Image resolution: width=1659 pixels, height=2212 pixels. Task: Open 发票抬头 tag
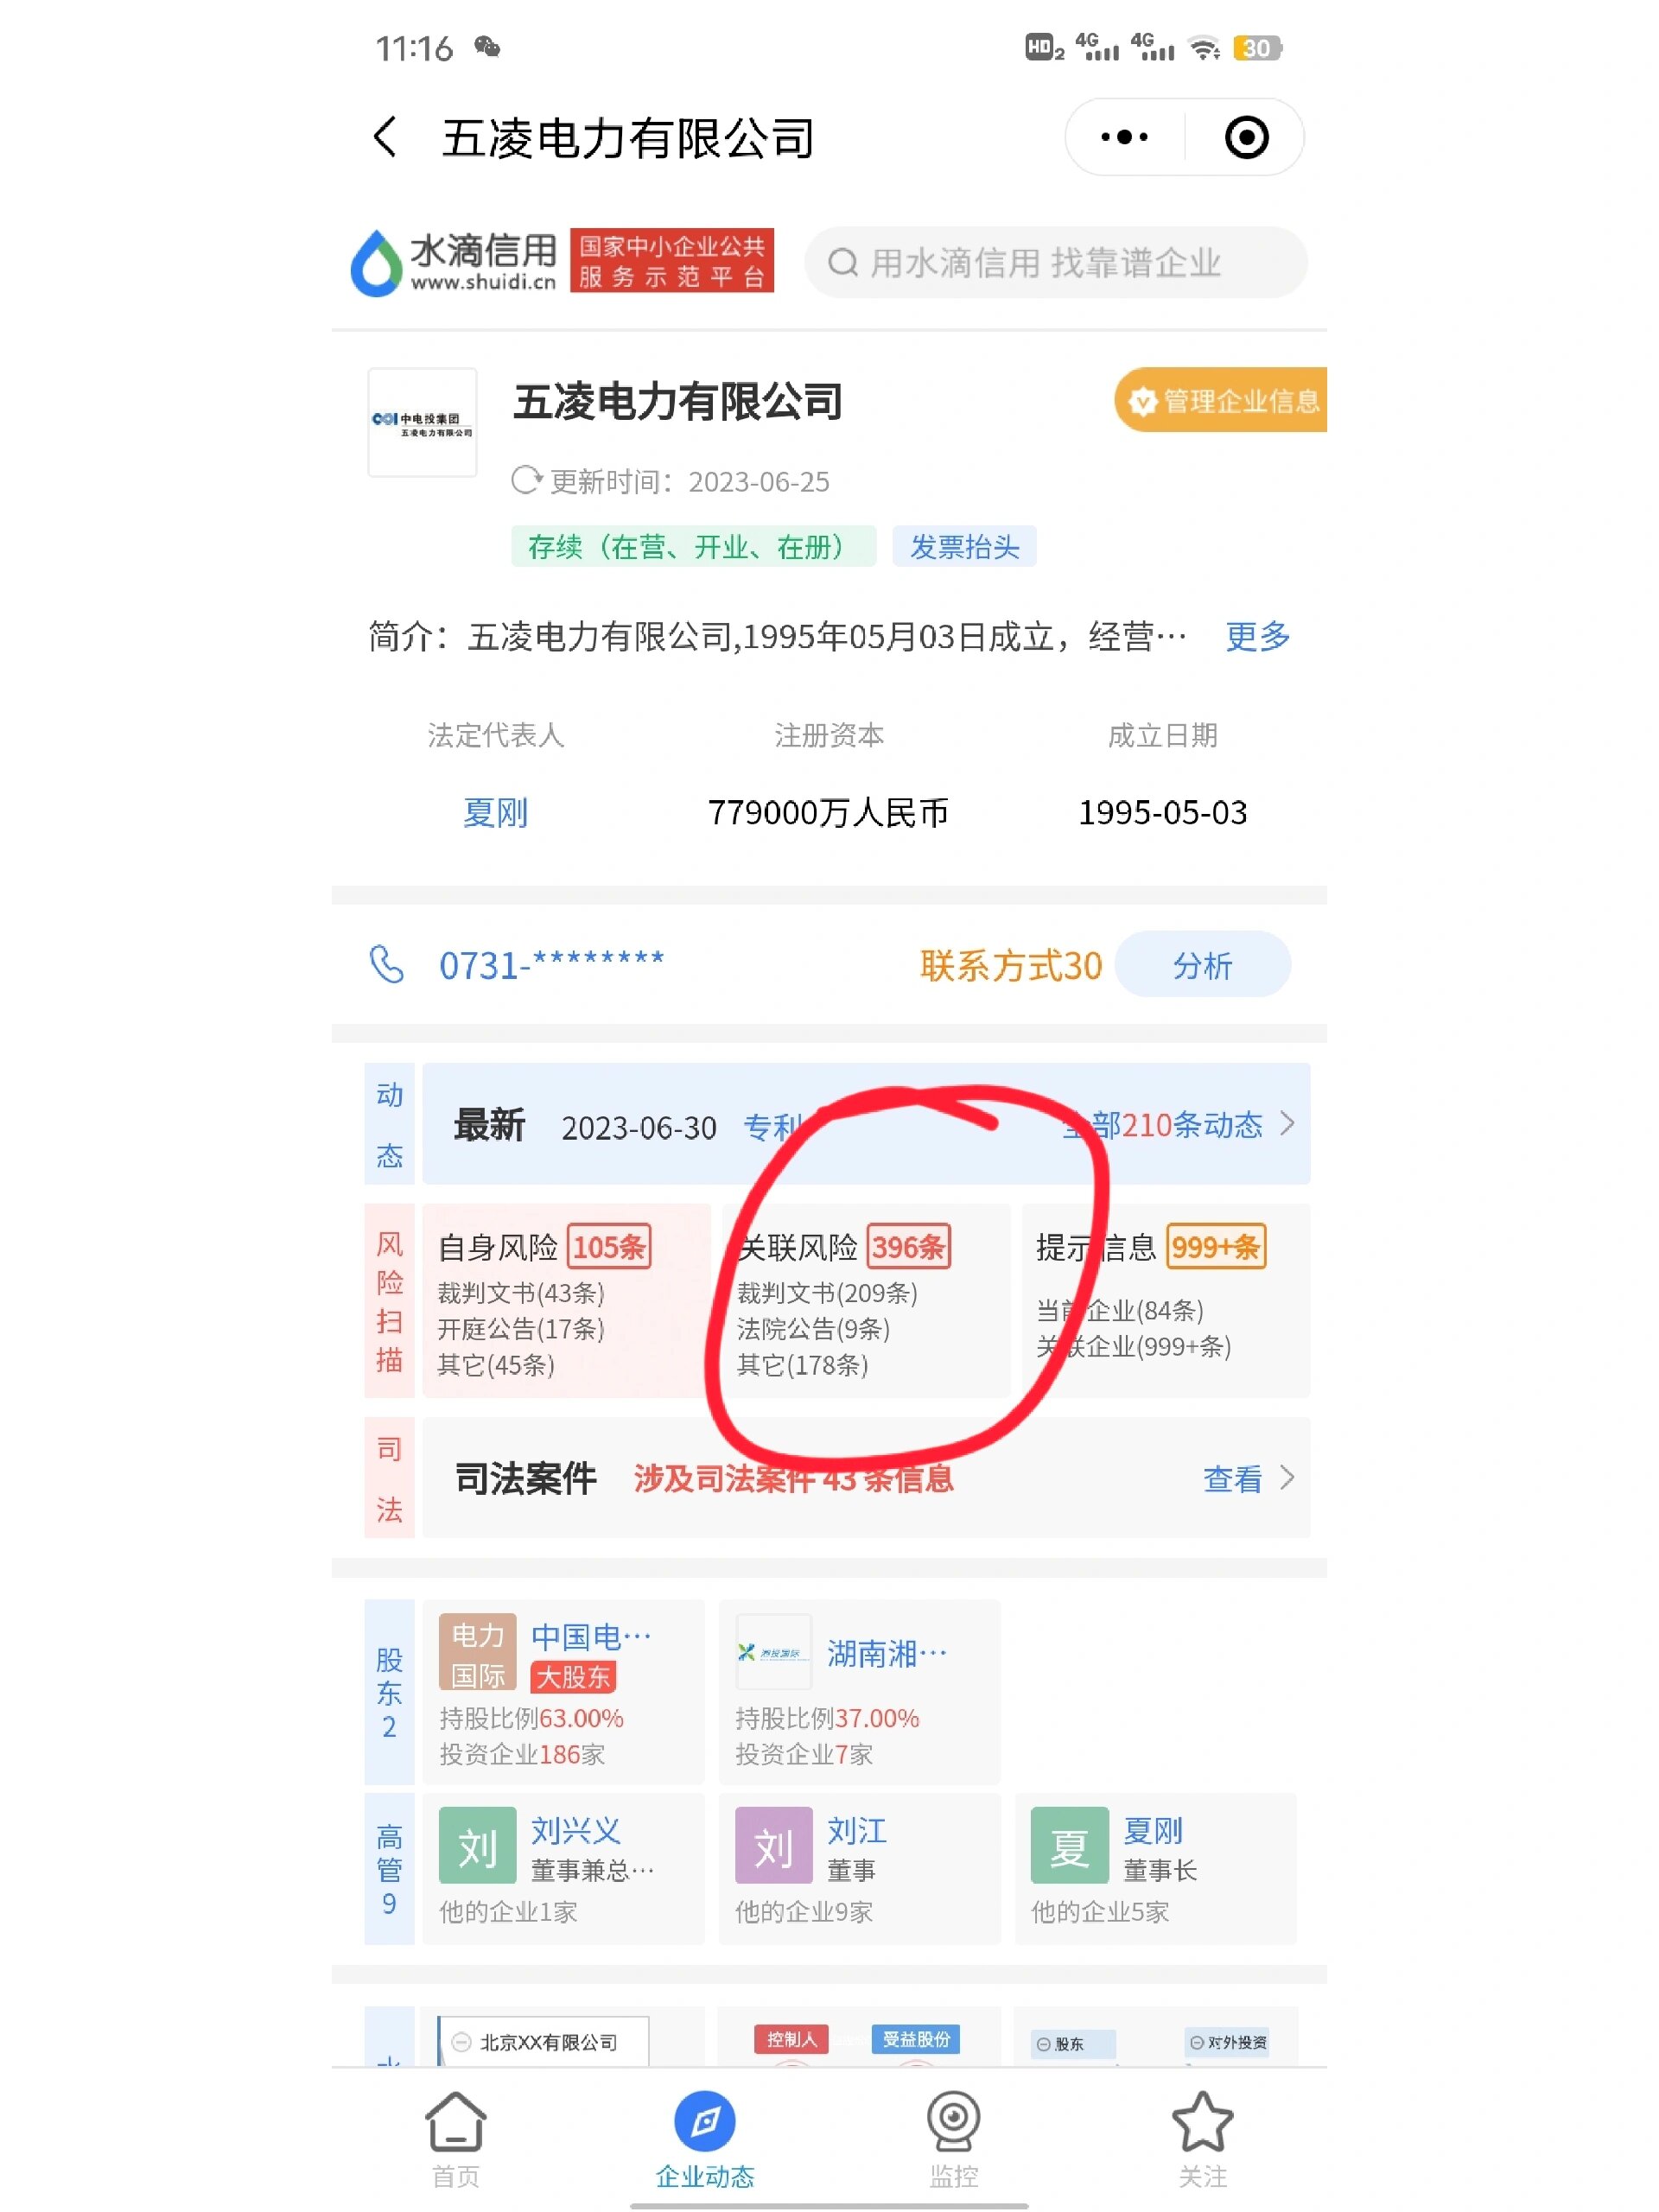pyautogui.click(x=964, y=546)
